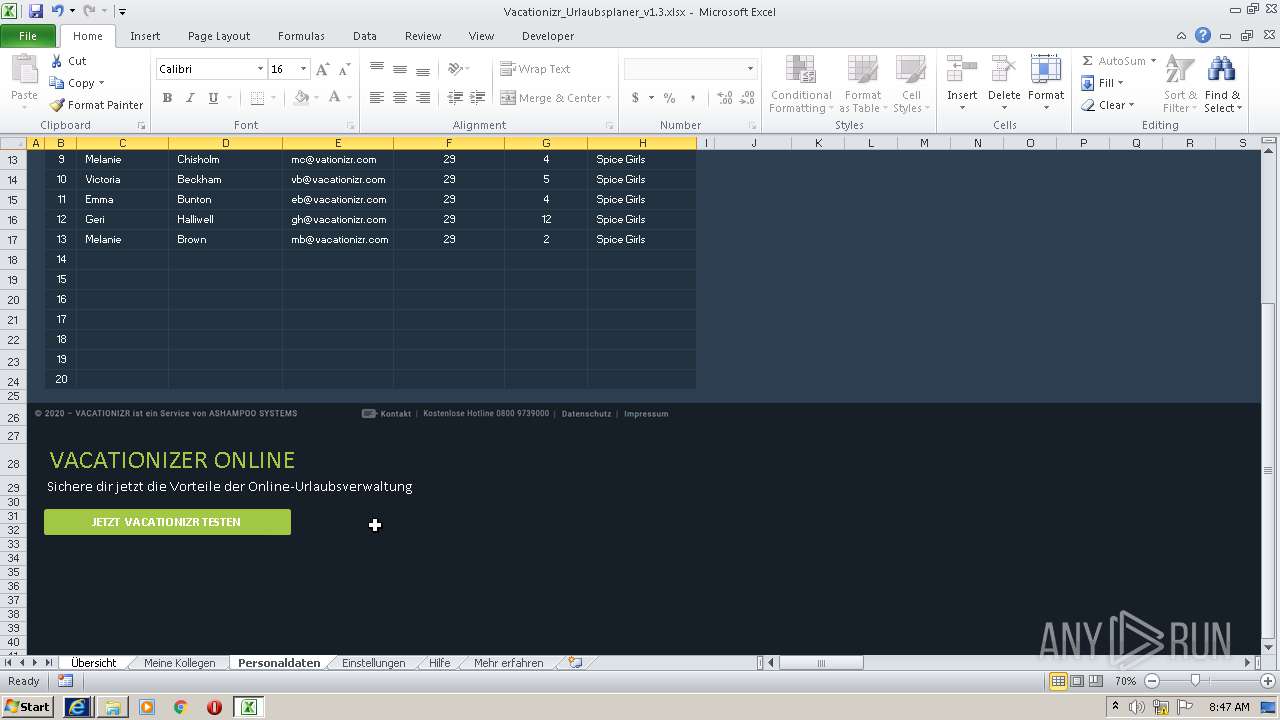This screenshot has height=720, width=1280.
Task: Expand Font group dialog launcher
Action: pos(351,126)
